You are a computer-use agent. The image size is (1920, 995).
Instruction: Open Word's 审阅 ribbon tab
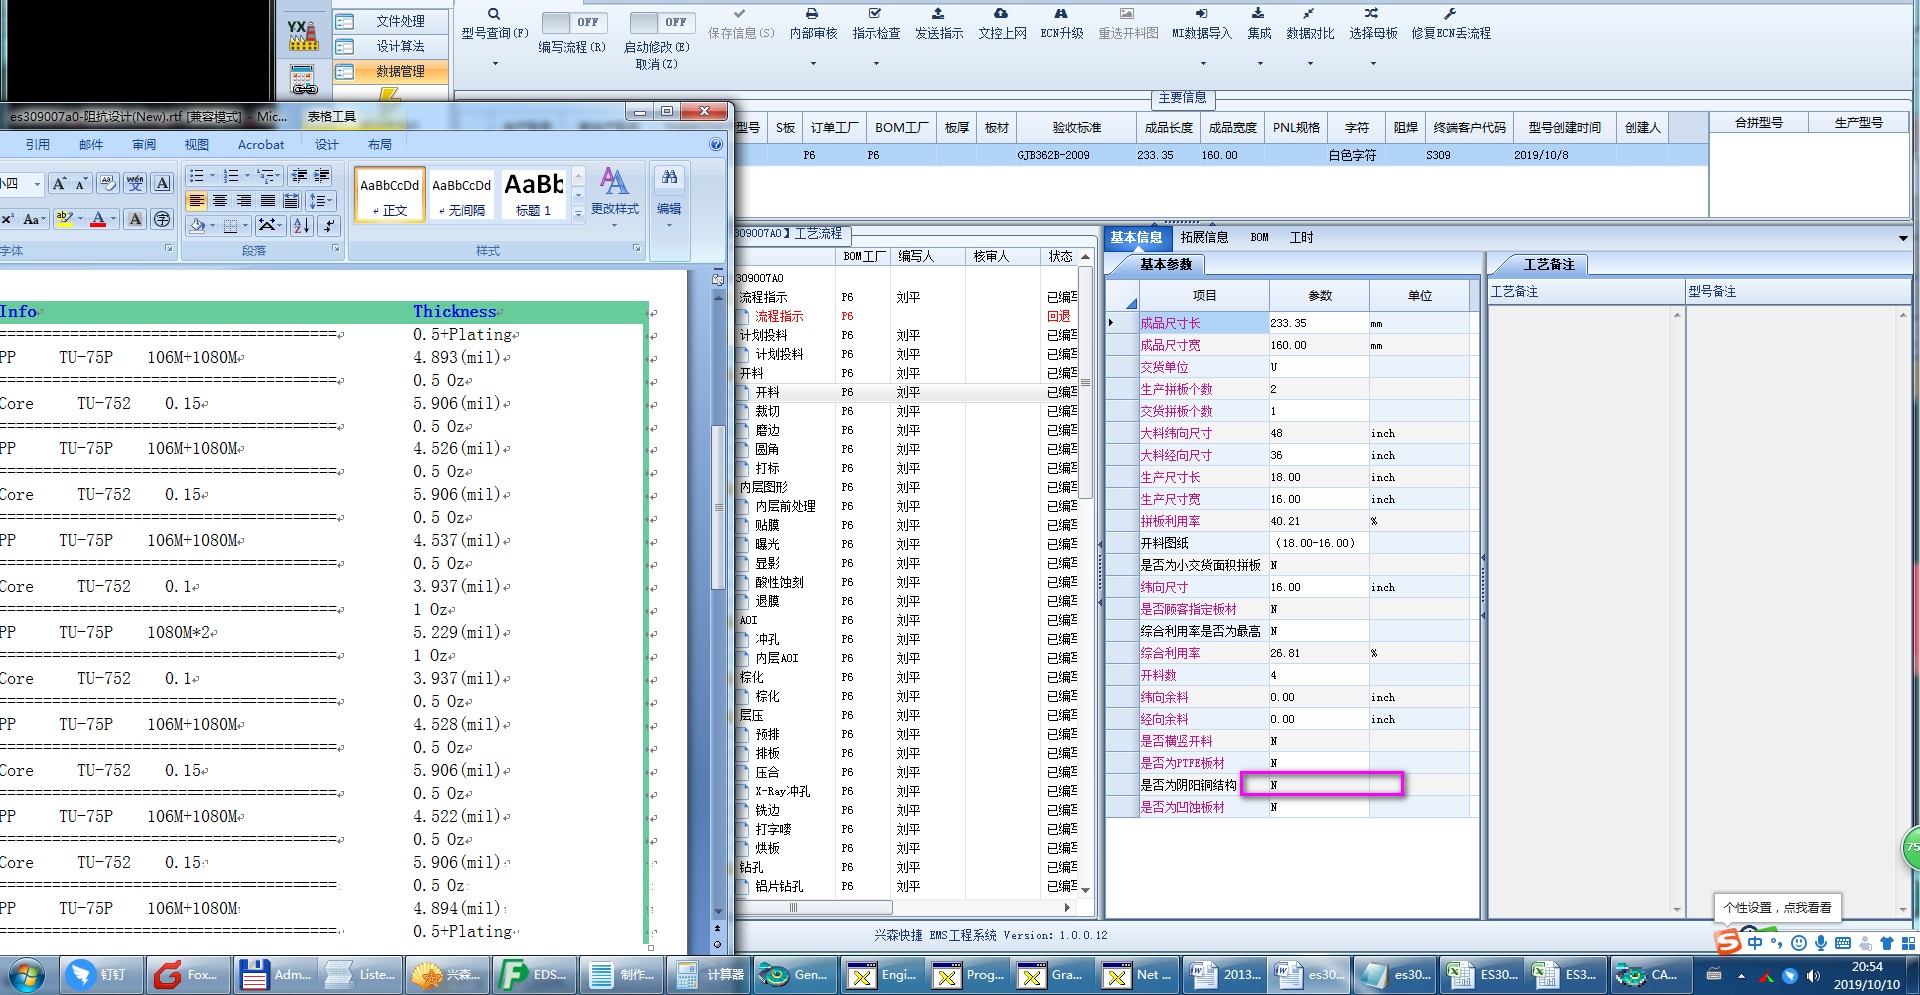[x=144, y=145]
